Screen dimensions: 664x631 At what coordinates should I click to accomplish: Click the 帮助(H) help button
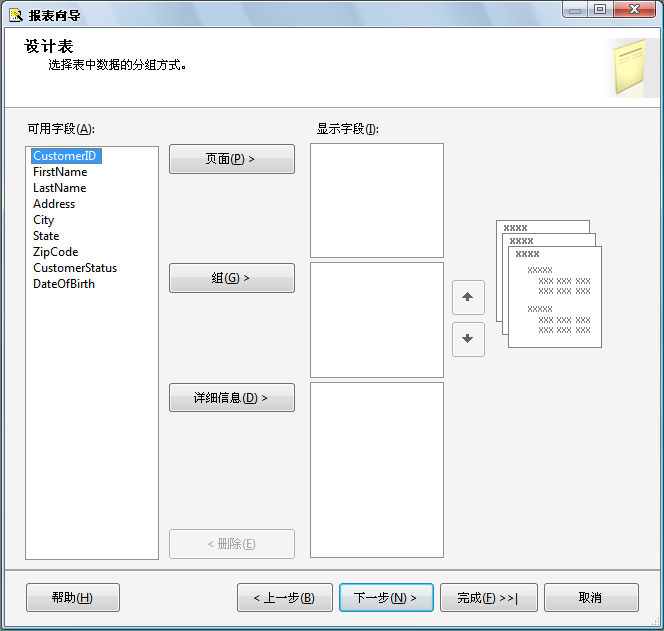pyautogui.click(x=73, y=598)
